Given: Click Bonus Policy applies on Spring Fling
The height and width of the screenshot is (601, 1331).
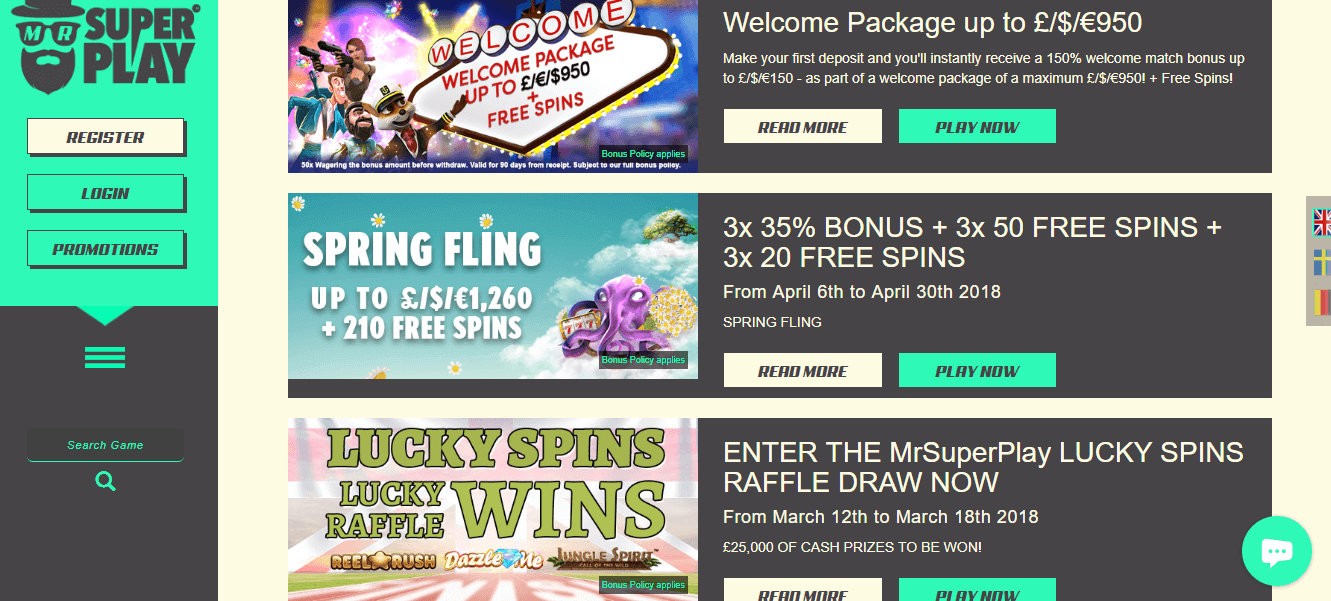Looking at the screenshot, I should (x=643, y=360).
